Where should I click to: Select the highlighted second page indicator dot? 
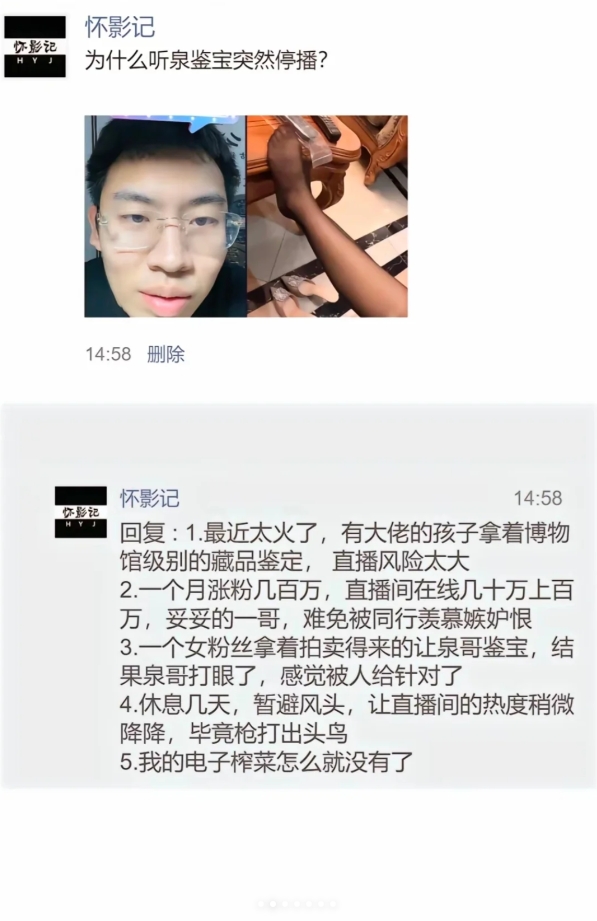coord(273,904)
